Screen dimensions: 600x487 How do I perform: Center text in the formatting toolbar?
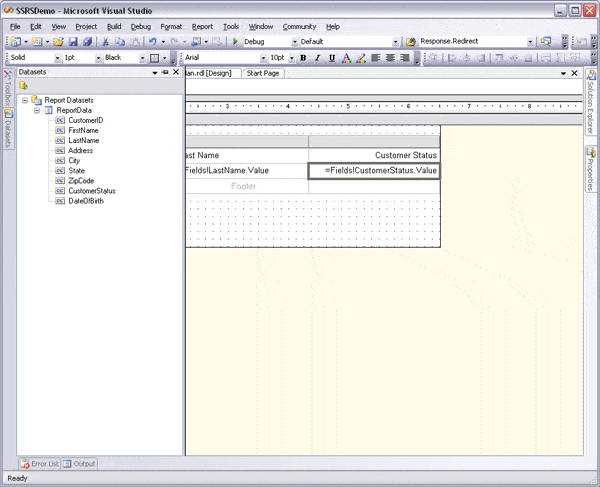(x=390, y=58)
